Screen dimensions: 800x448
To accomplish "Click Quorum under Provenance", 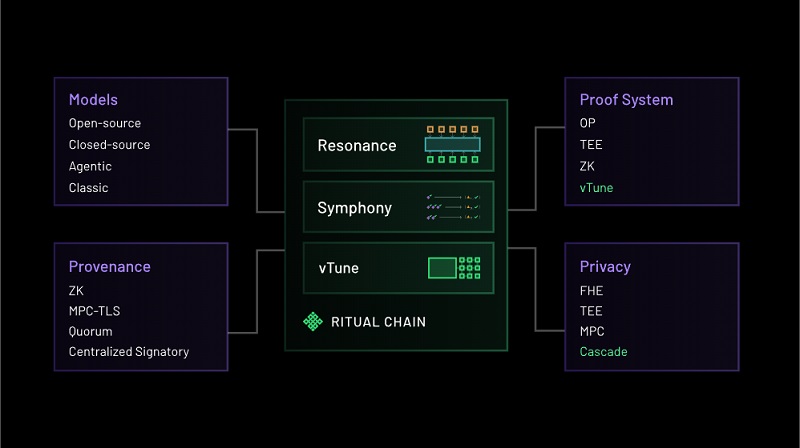I will coord(90,331).
